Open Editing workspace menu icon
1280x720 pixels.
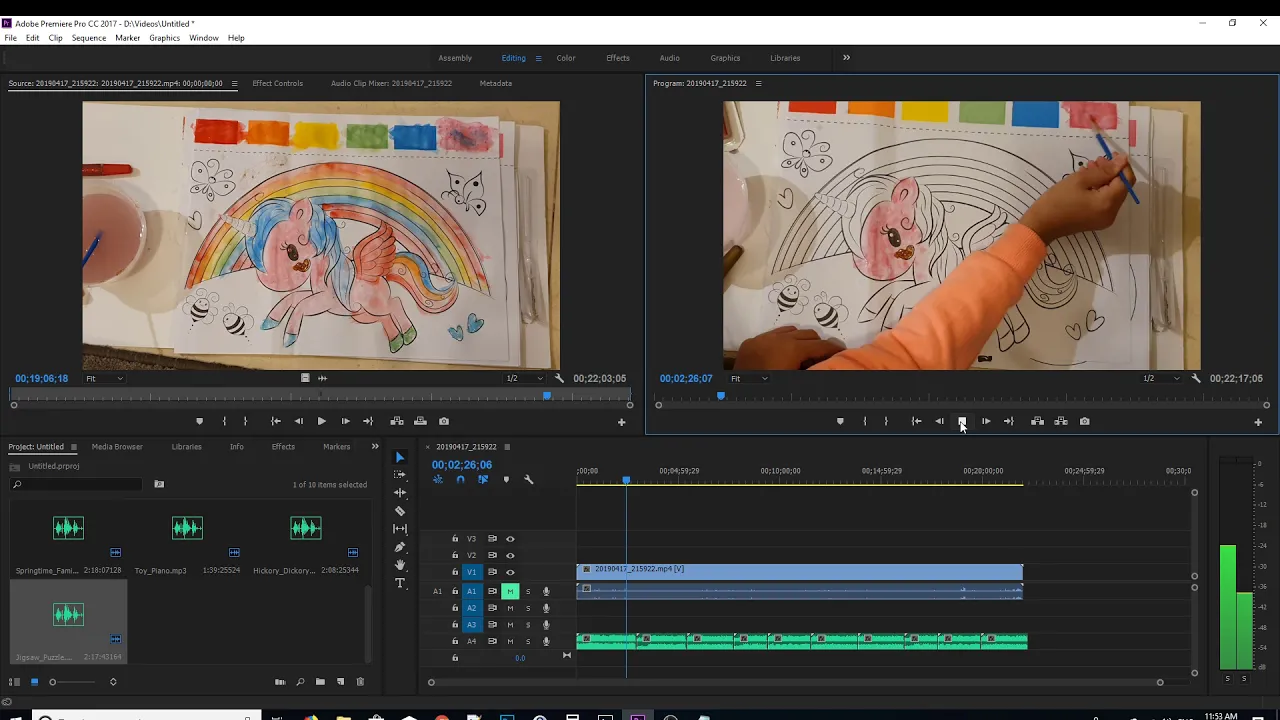538,58
